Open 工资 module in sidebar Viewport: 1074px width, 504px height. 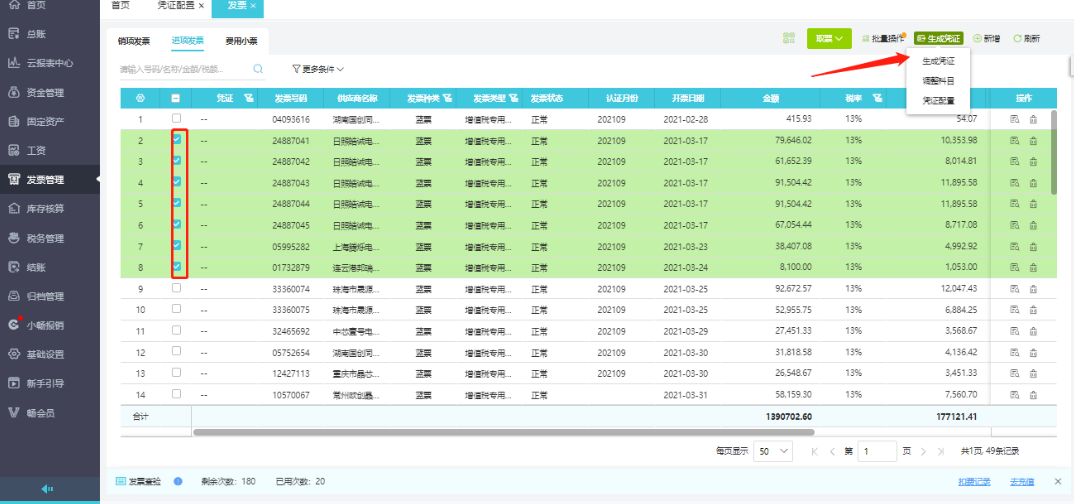click(38, 151)
